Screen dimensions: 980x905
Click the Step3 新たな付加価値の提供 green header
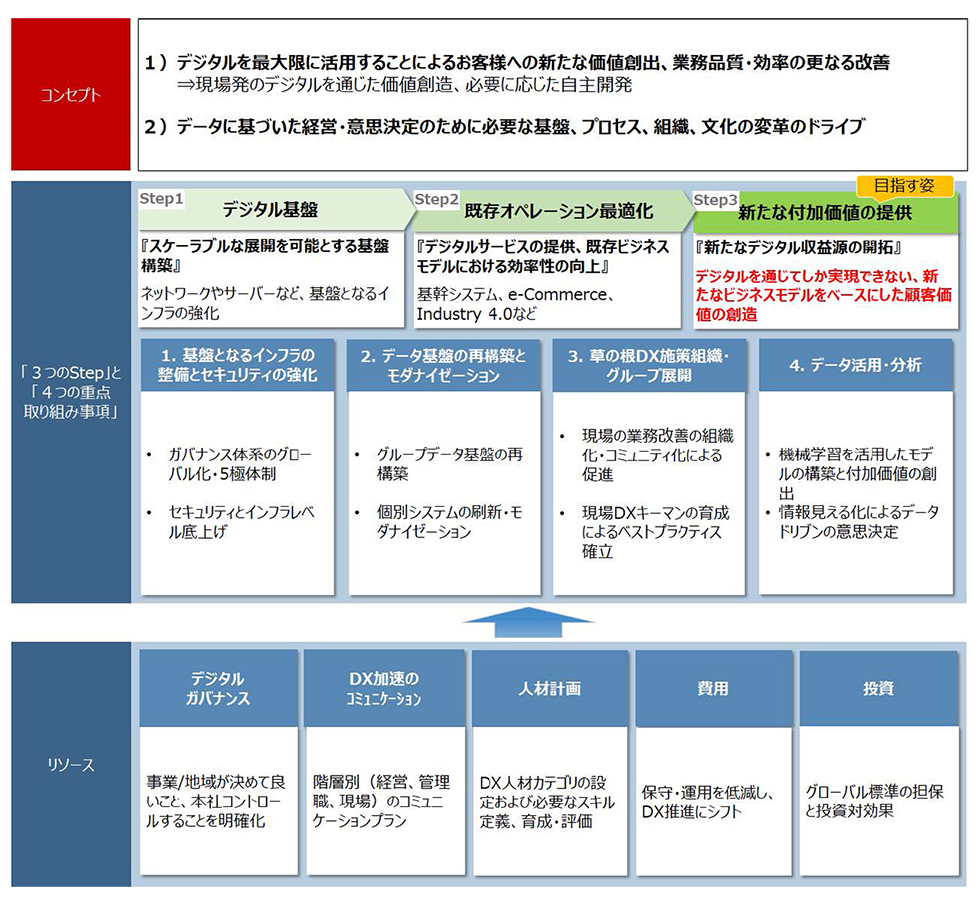click(x=825, y=213)
